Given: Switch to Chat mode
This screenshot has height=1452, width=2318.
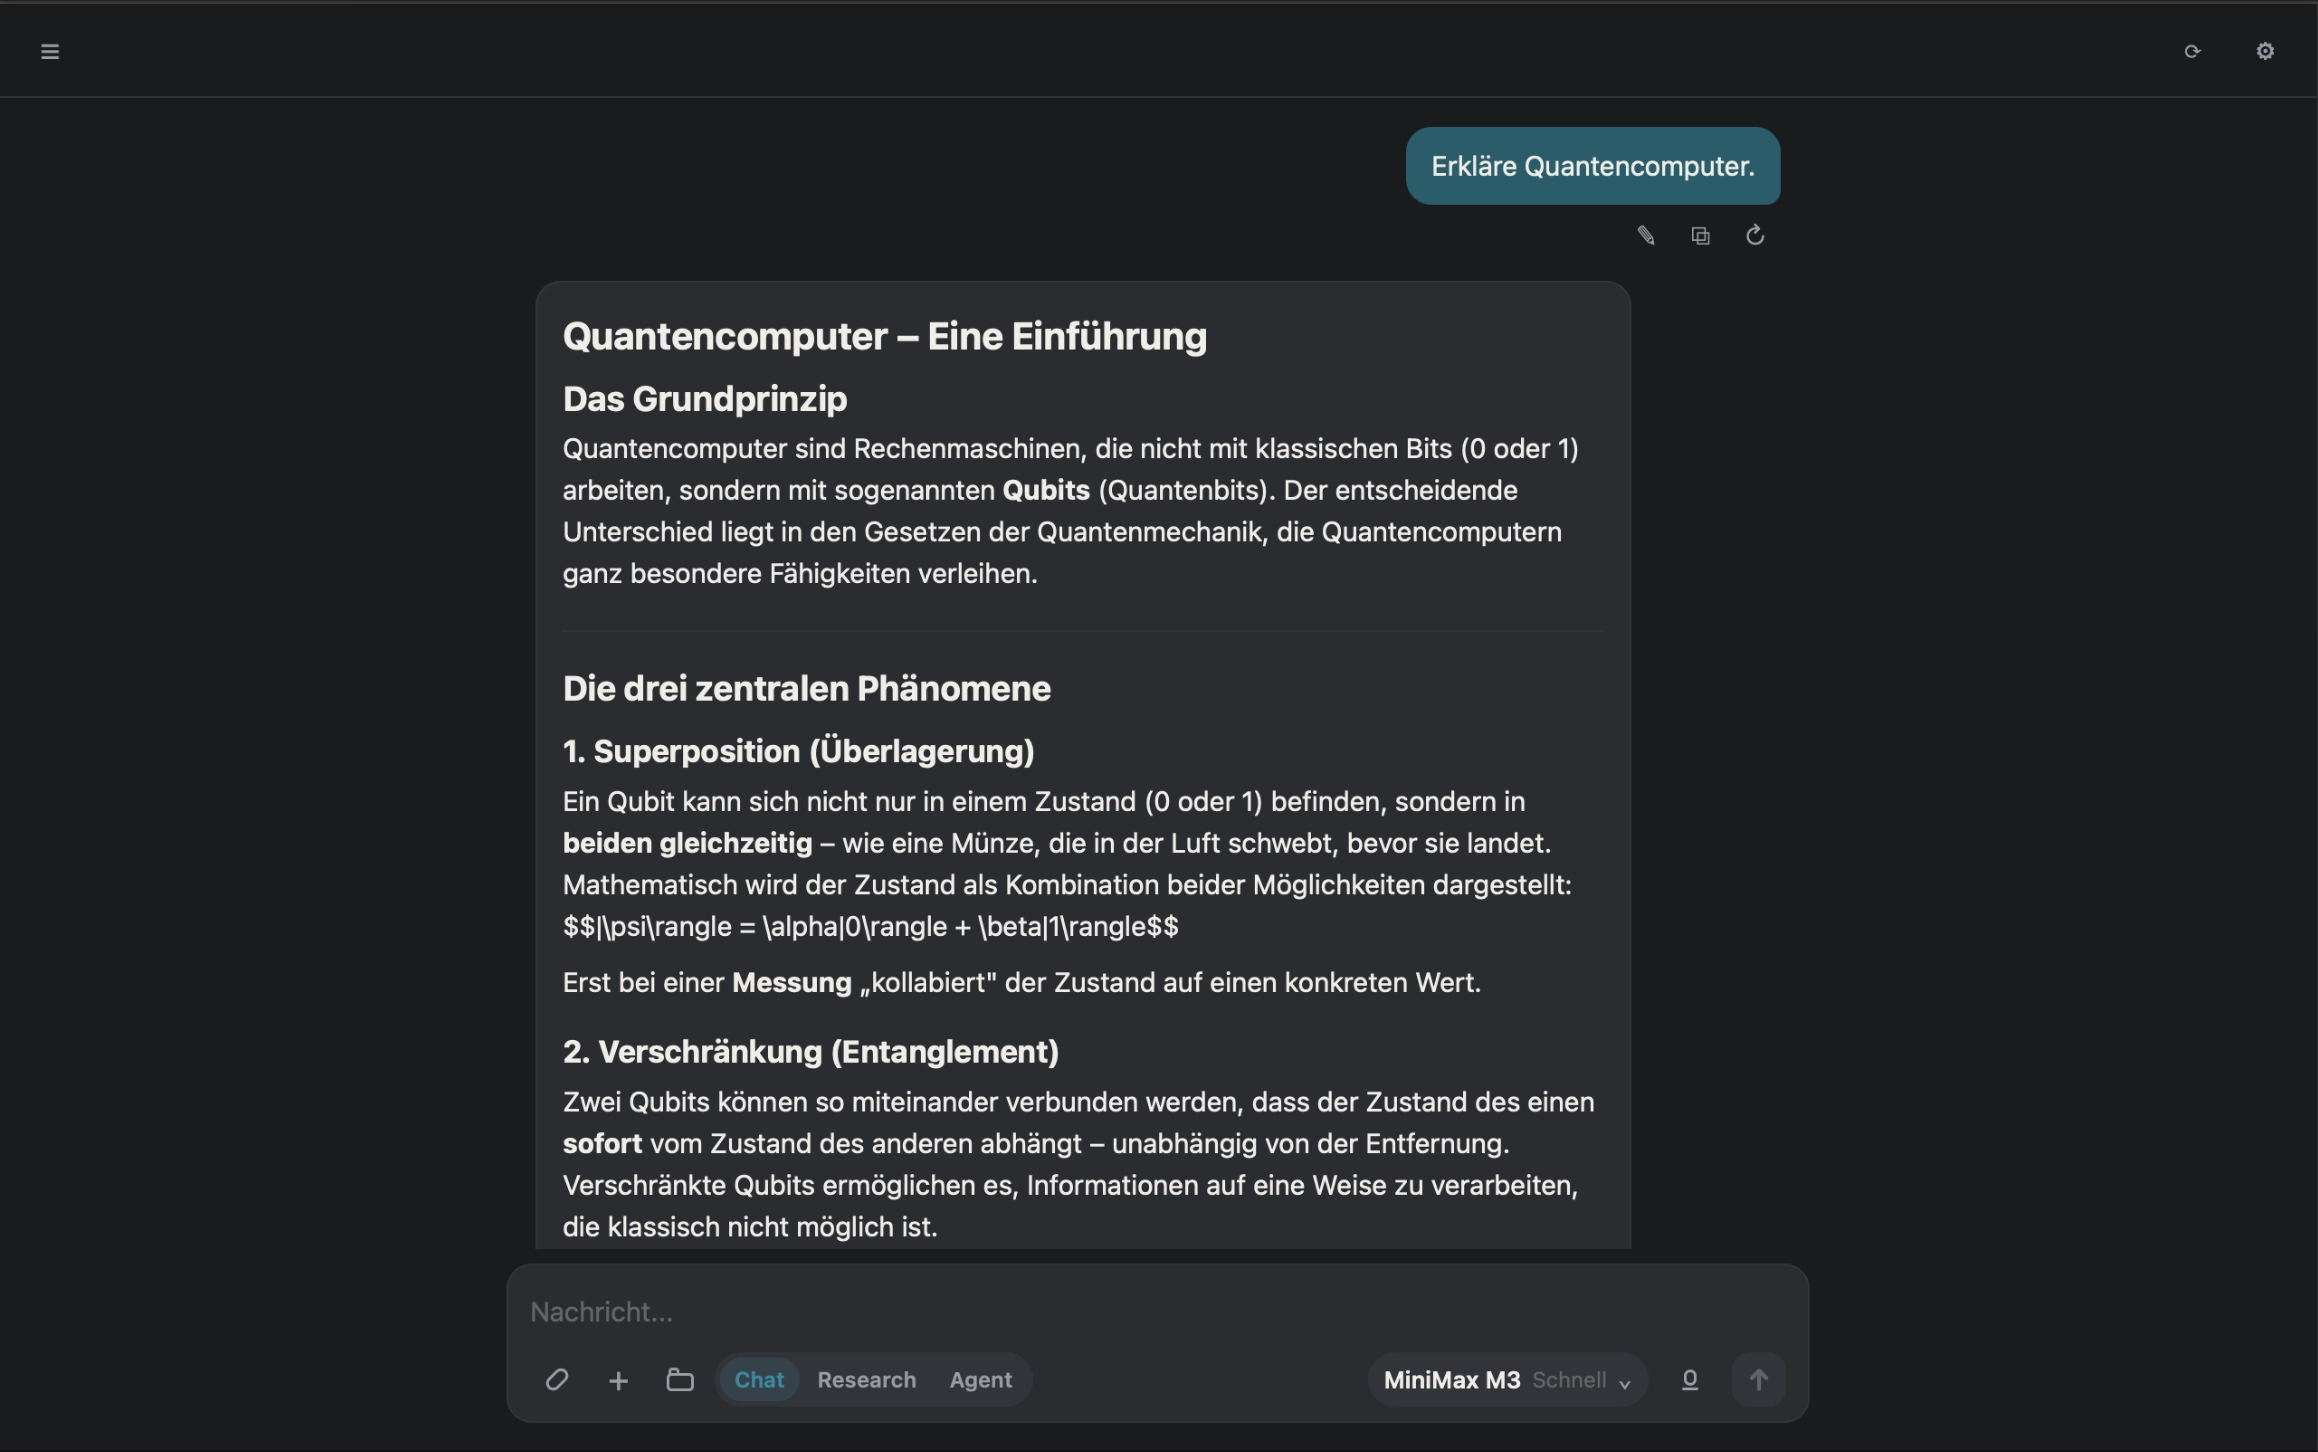Looking at the screenshot, I should (x=759, y=1380).
